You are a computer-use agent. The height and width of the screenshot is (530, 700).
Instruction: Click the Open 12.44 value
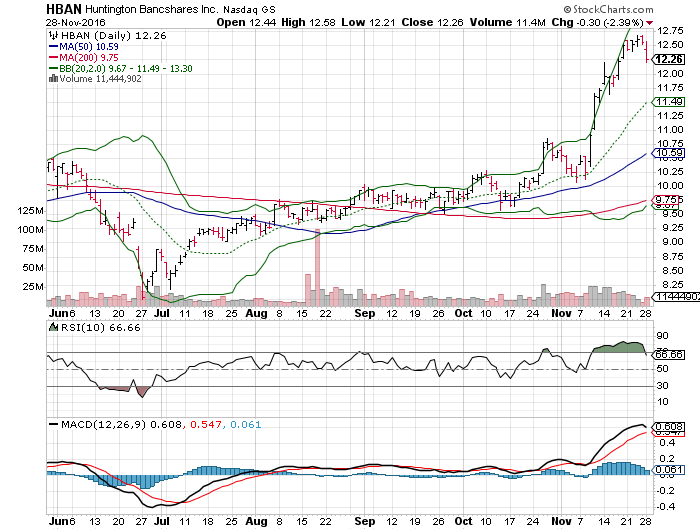(x=246, y=22)
